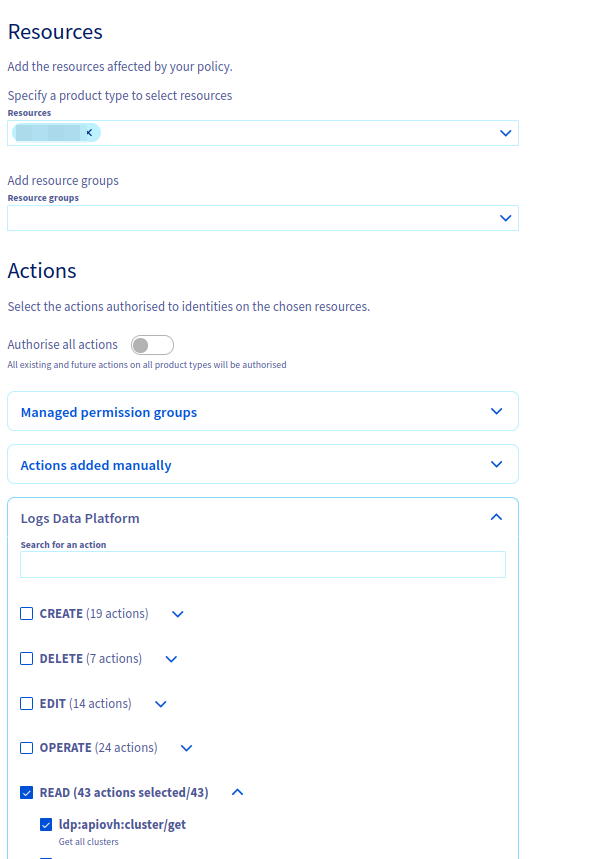Remove the selected resource chip
This screenshot has width=595, height=859.
pyautogui.click(x=88, y=132)
